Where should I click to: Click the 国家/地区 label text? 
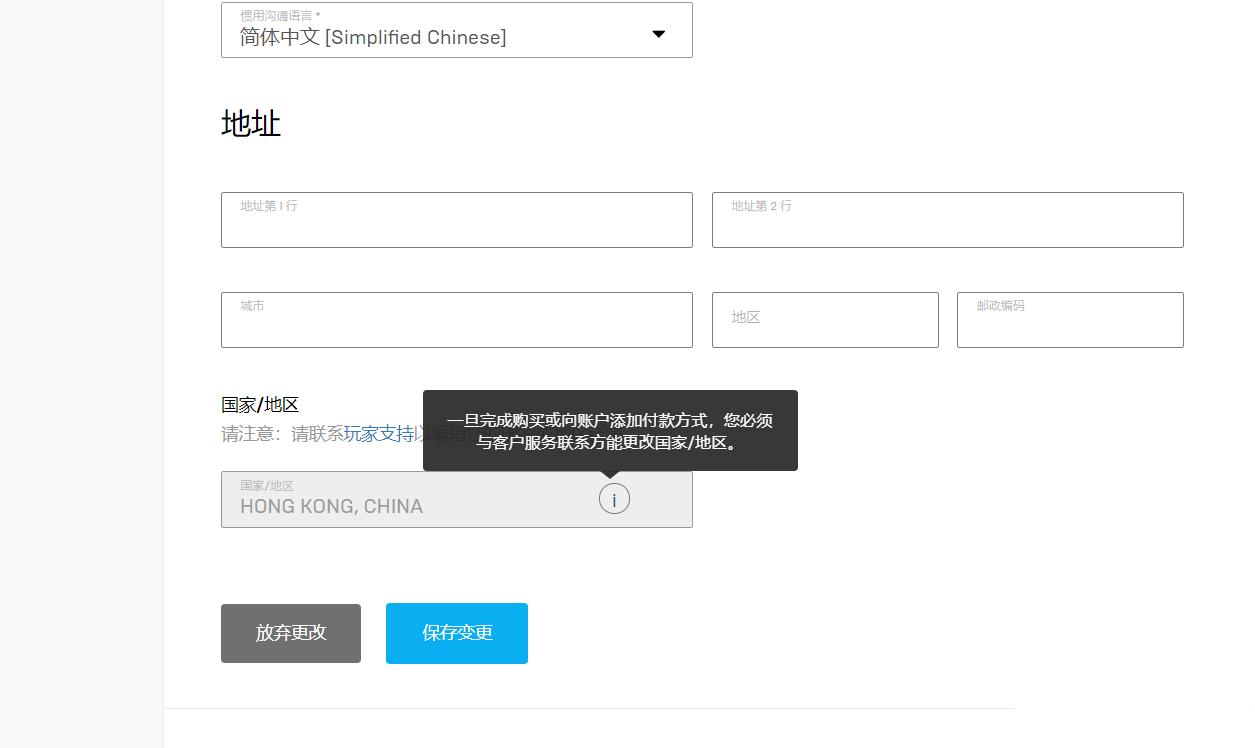click(x=259, y=405)
